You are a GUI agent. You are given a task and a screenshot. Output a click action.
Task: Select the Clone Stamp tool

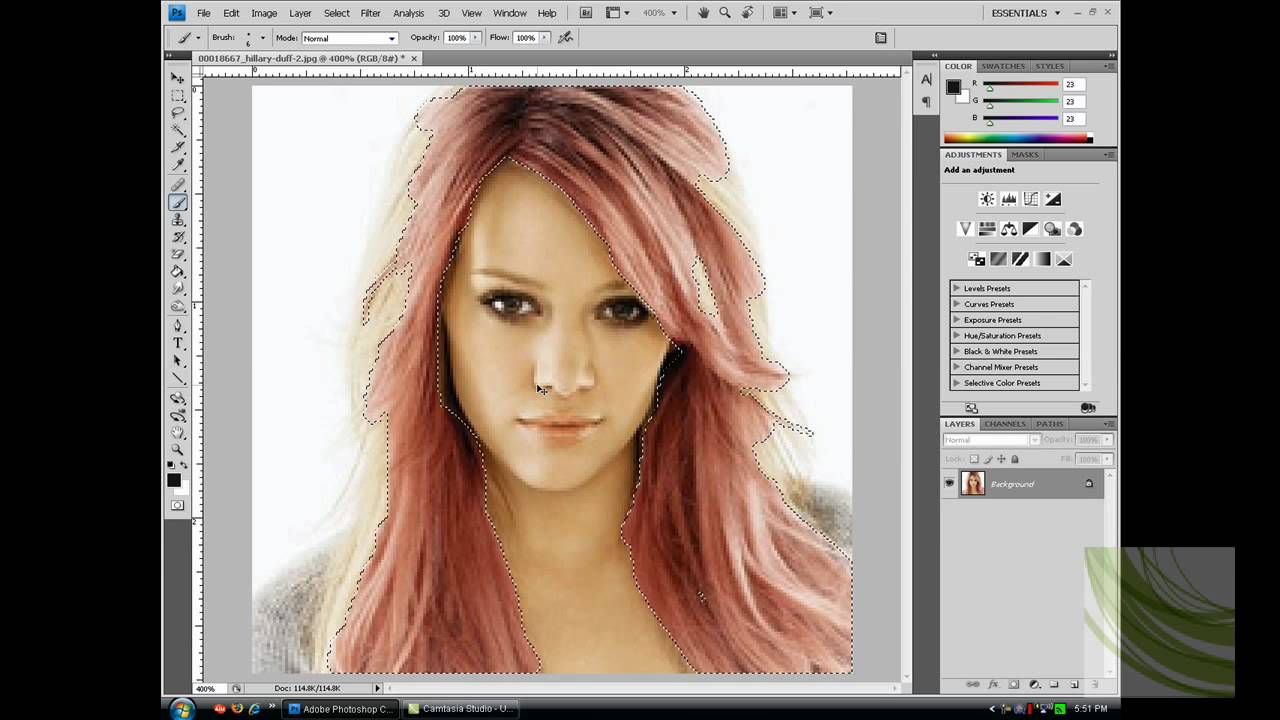(178, 220)
